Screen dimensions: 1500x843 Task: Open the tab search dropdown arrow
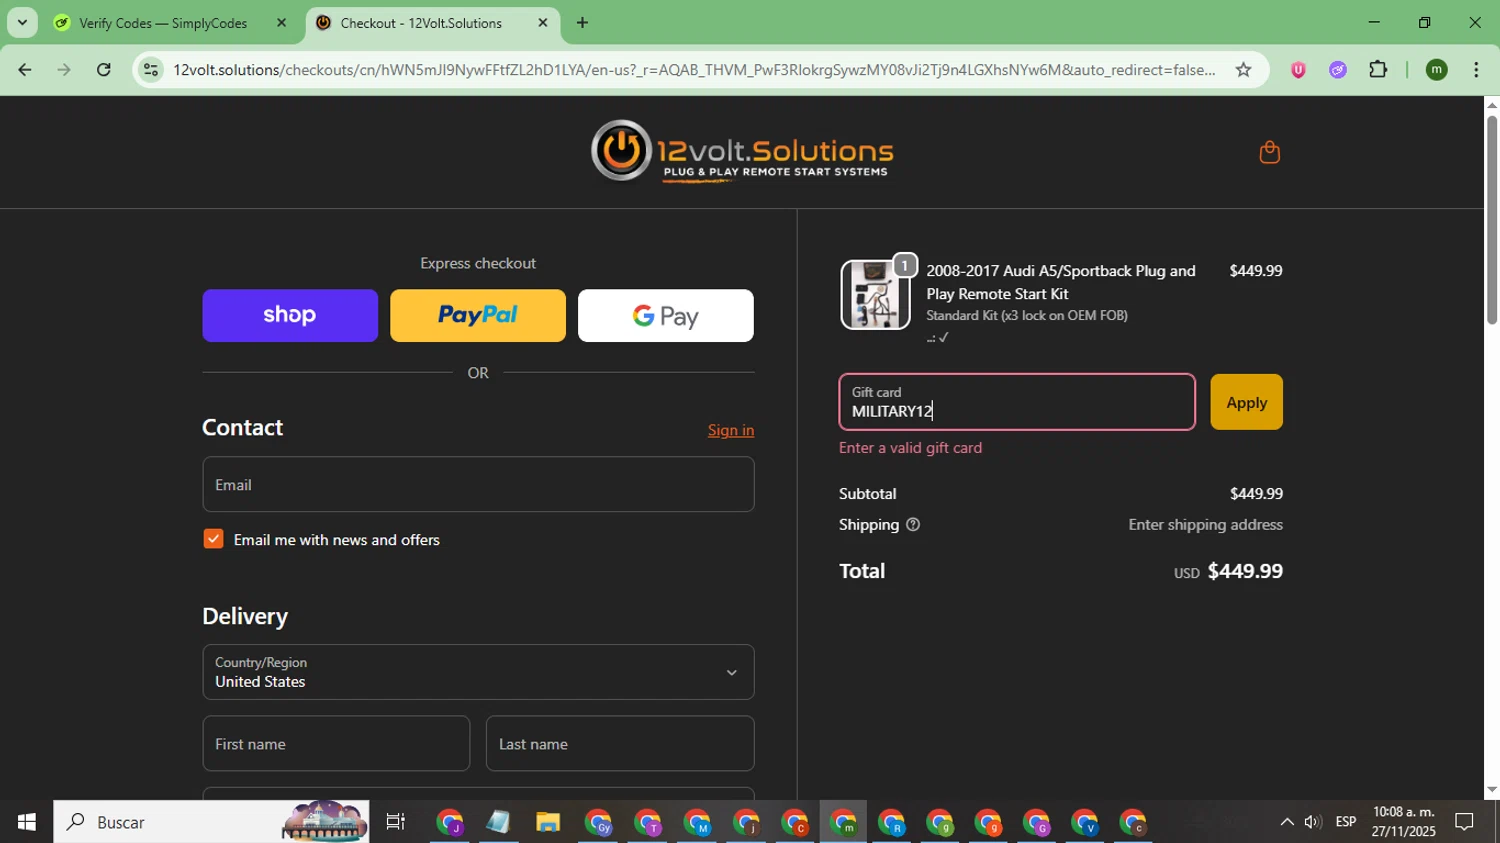22,23
